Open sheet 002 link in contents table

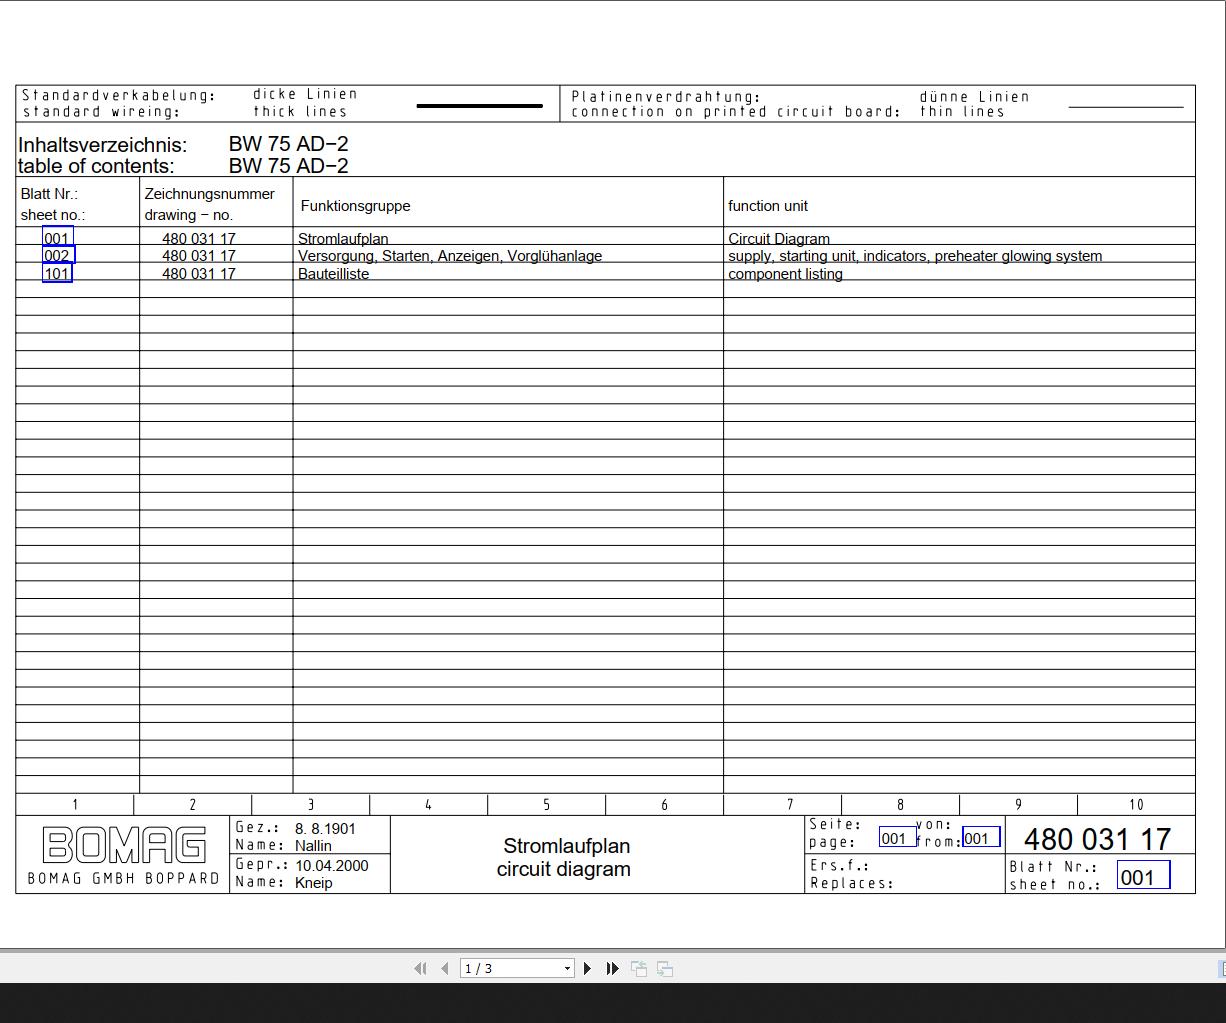58,255
